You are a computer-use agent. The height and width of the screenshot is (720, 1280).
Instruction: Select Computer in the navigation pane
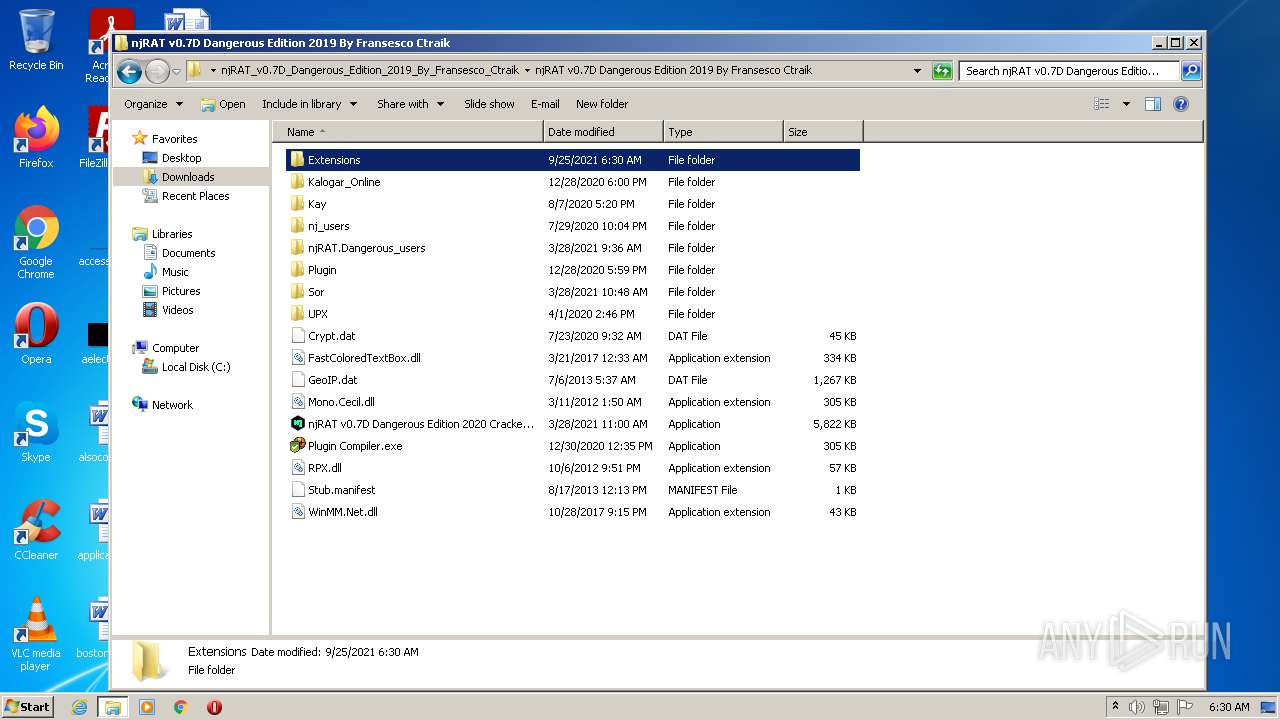tap(175, 348)
